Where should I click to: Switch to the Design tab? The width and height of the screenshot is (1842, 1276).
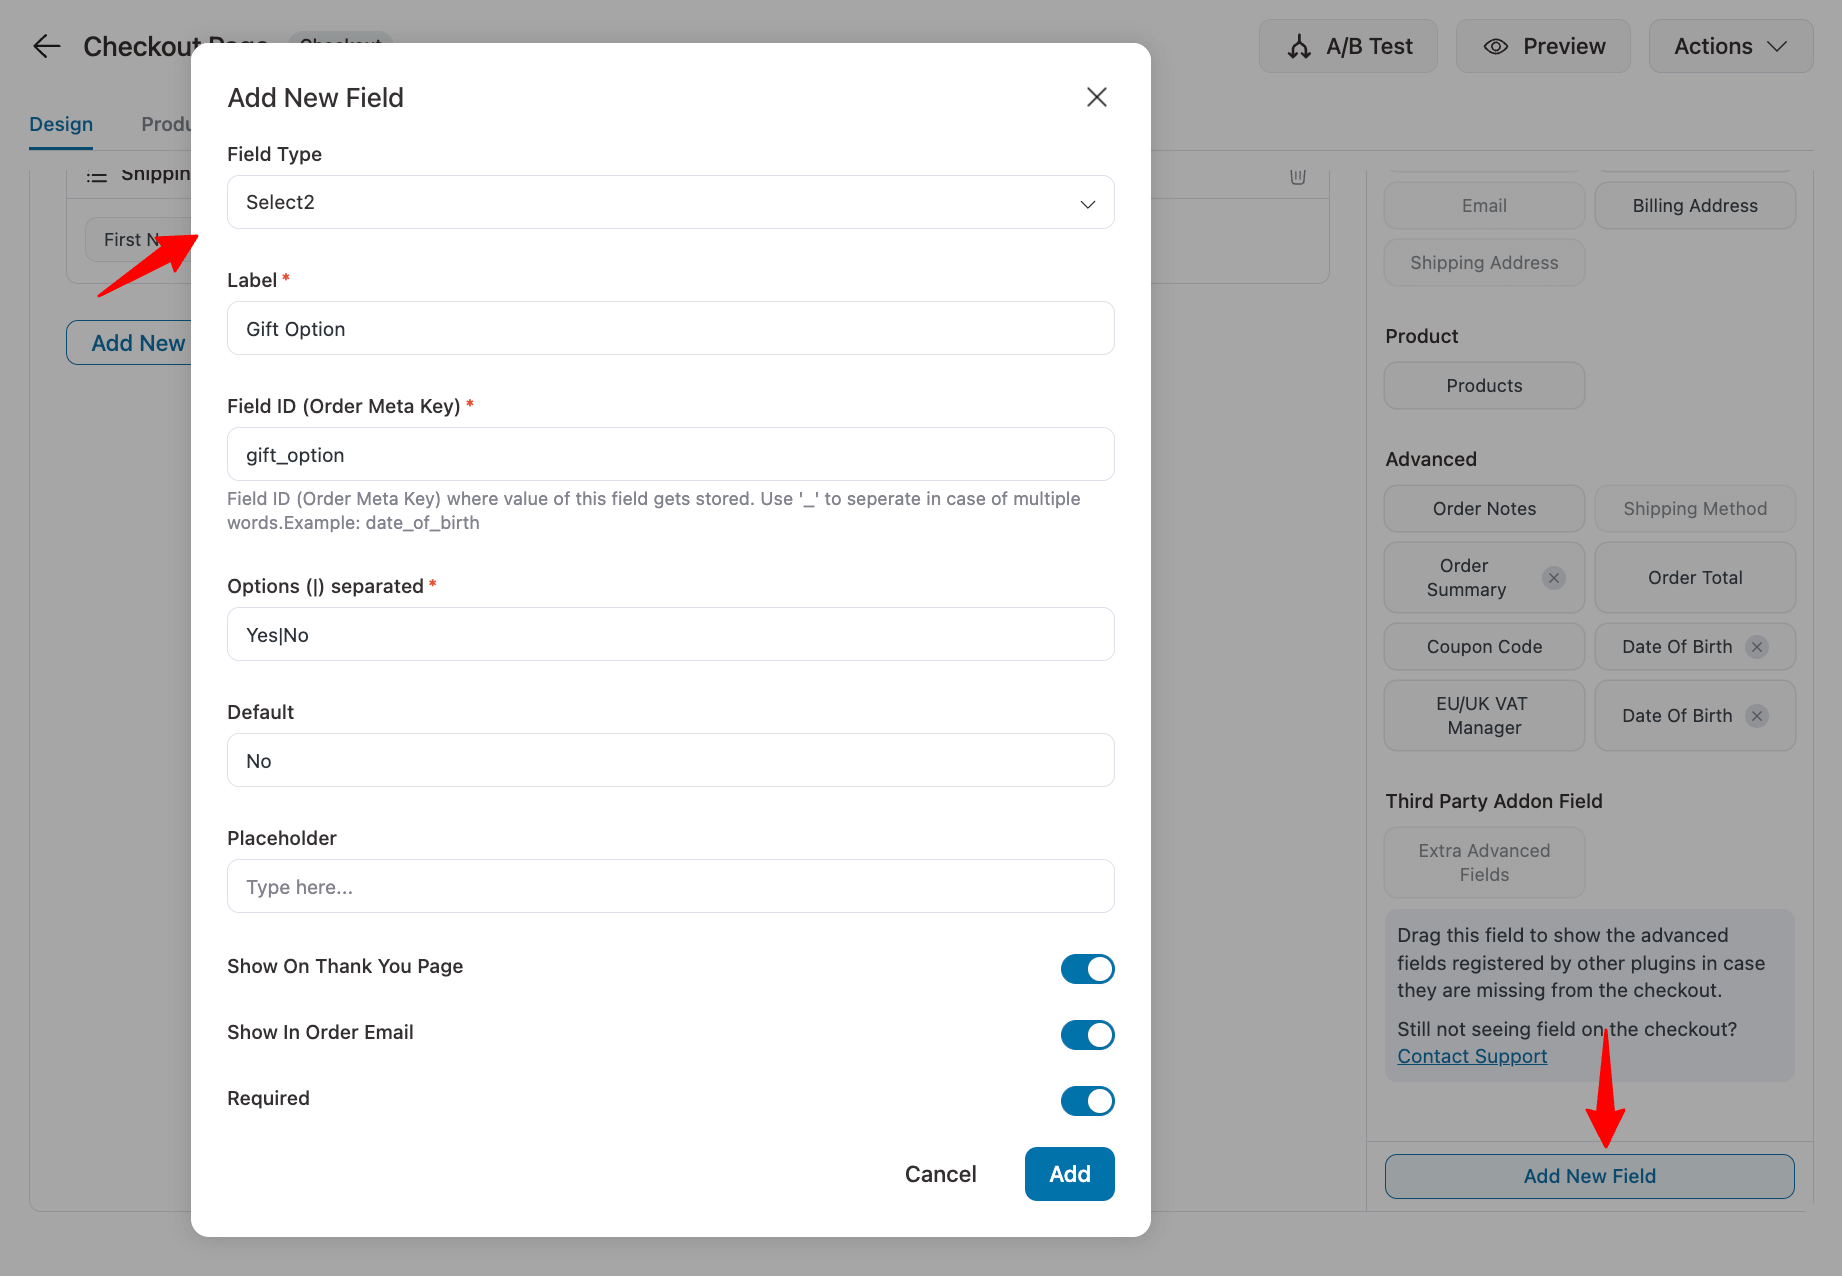61,123
